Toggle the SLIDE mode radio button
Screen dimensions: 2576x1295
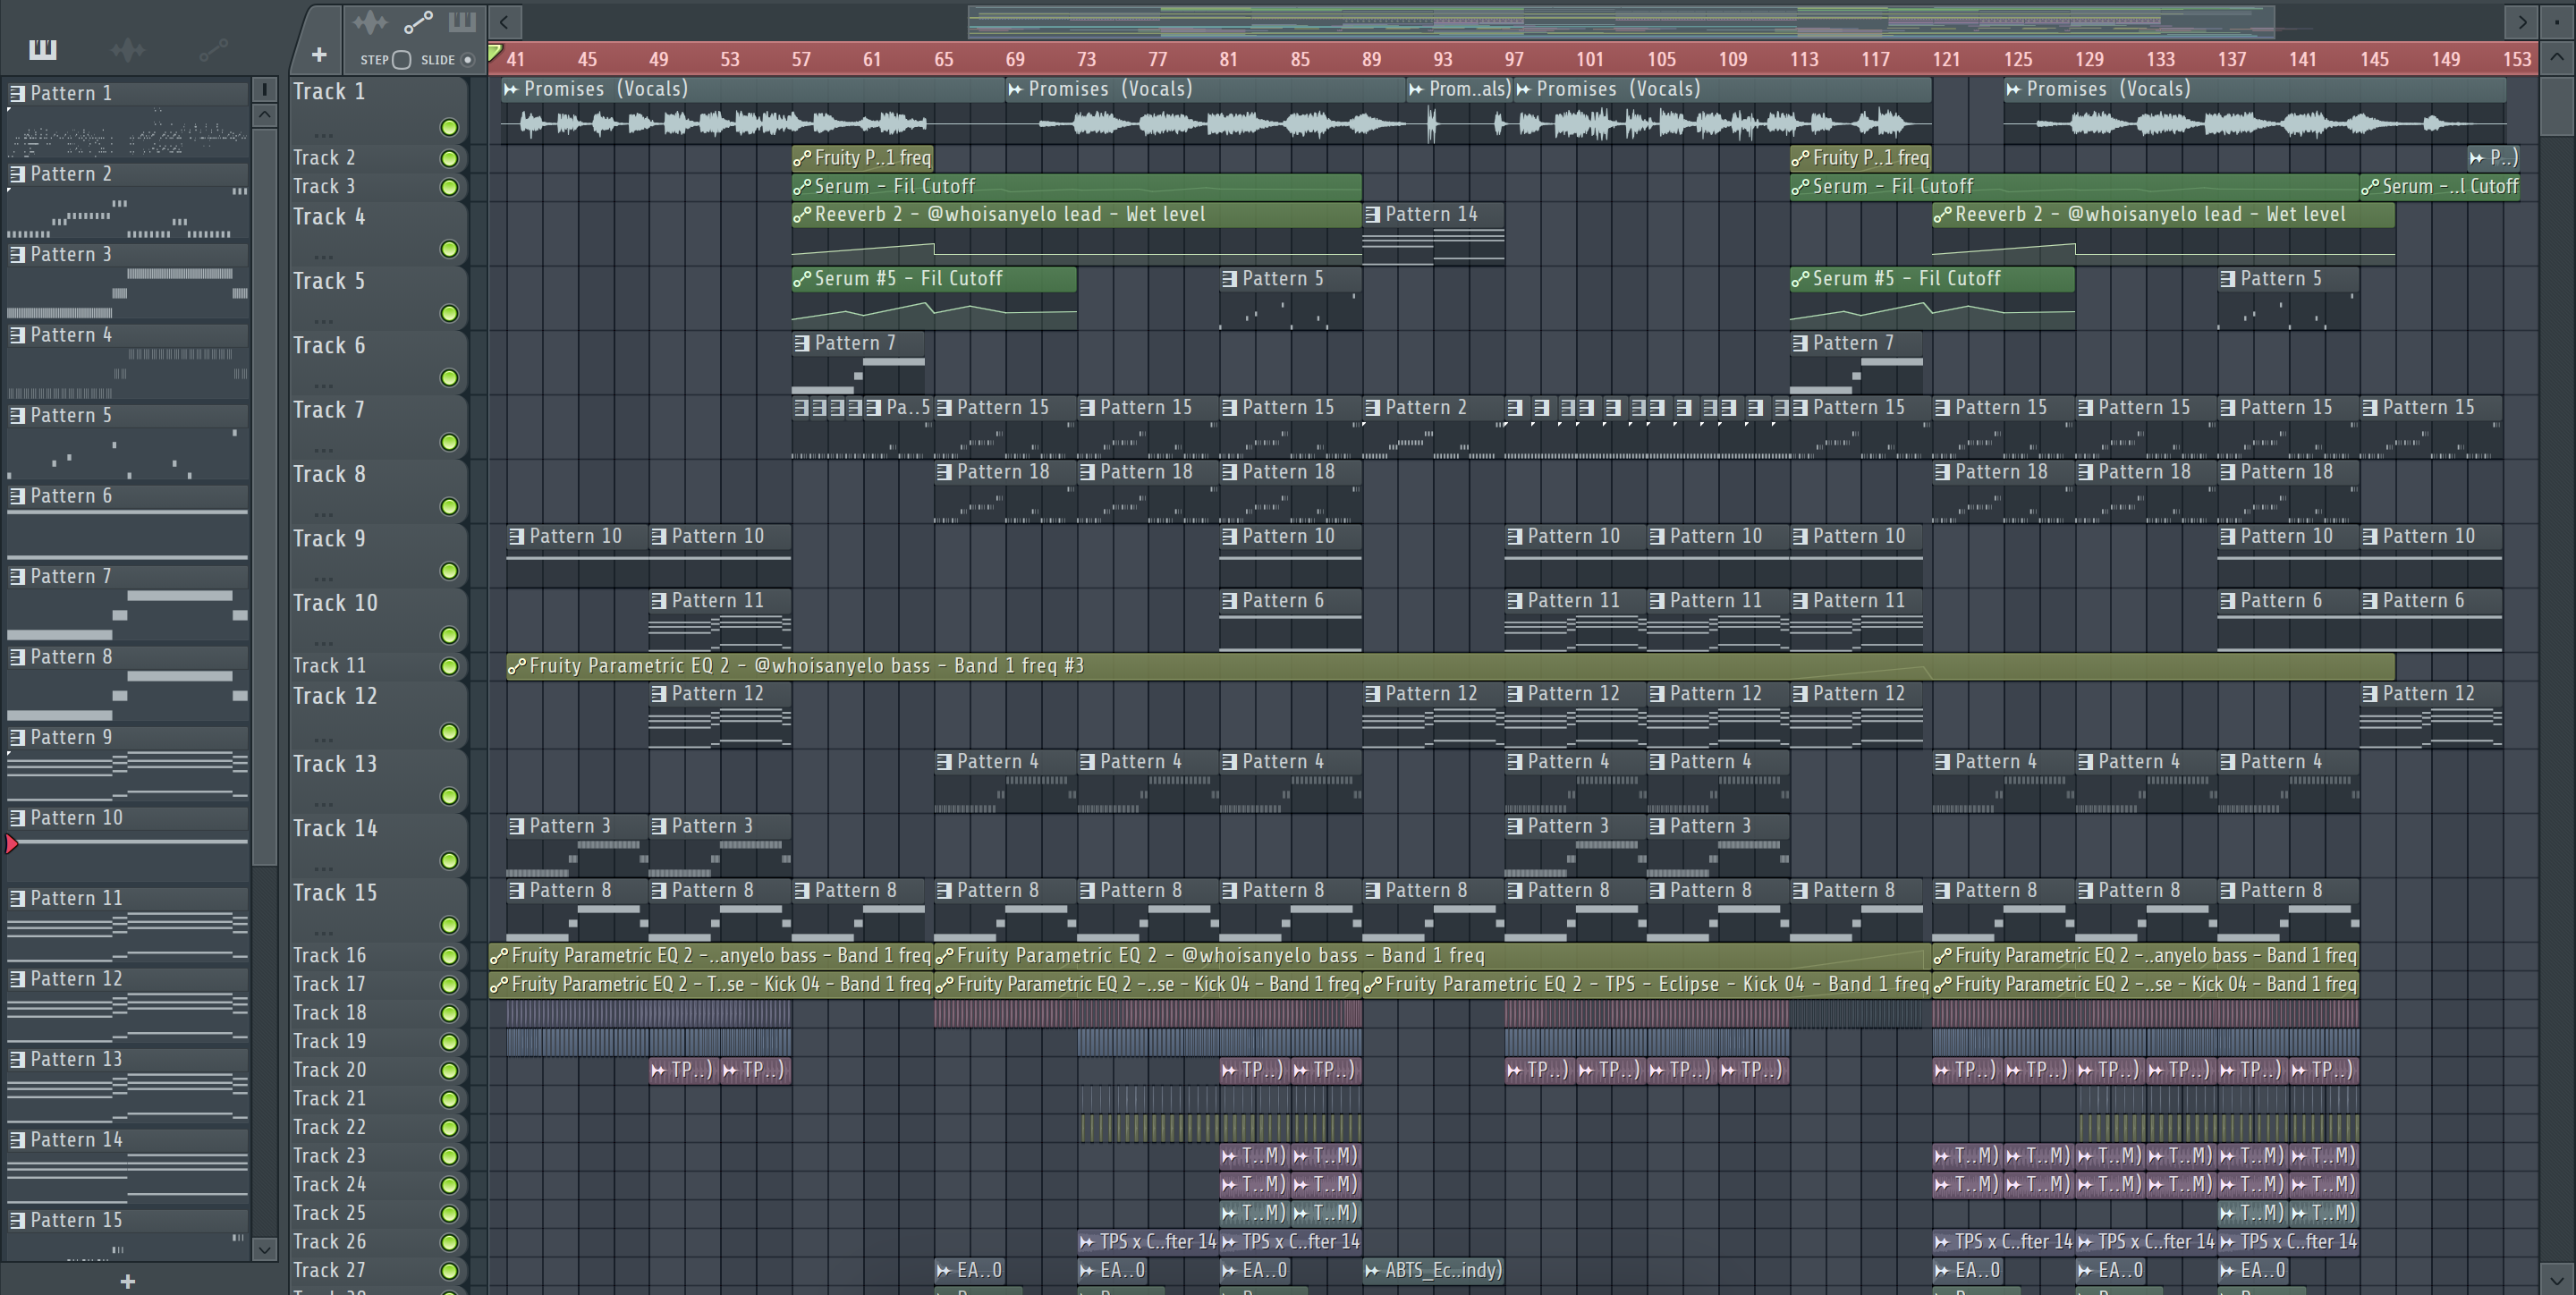466,60
